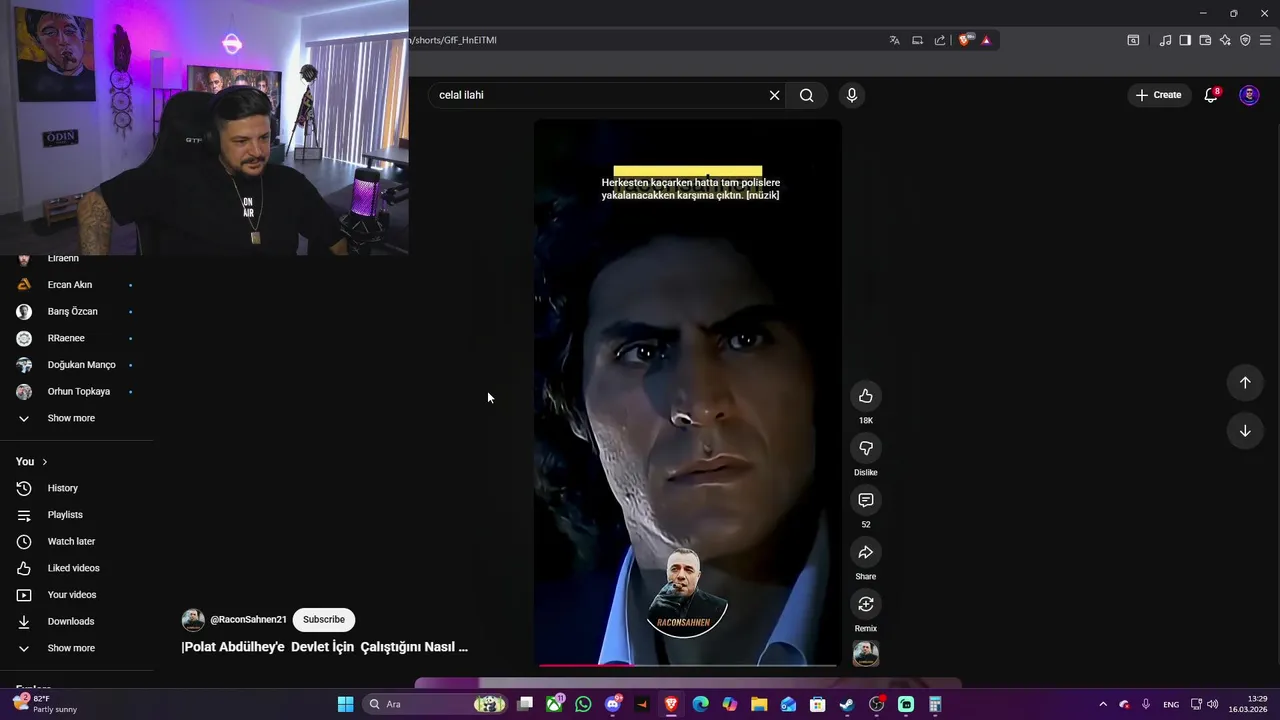The width and height of the screenshot is (1280, 720).
Task: Switch input language via ENG indicator
Action: pyautogui.click(x=1171, y=704)
